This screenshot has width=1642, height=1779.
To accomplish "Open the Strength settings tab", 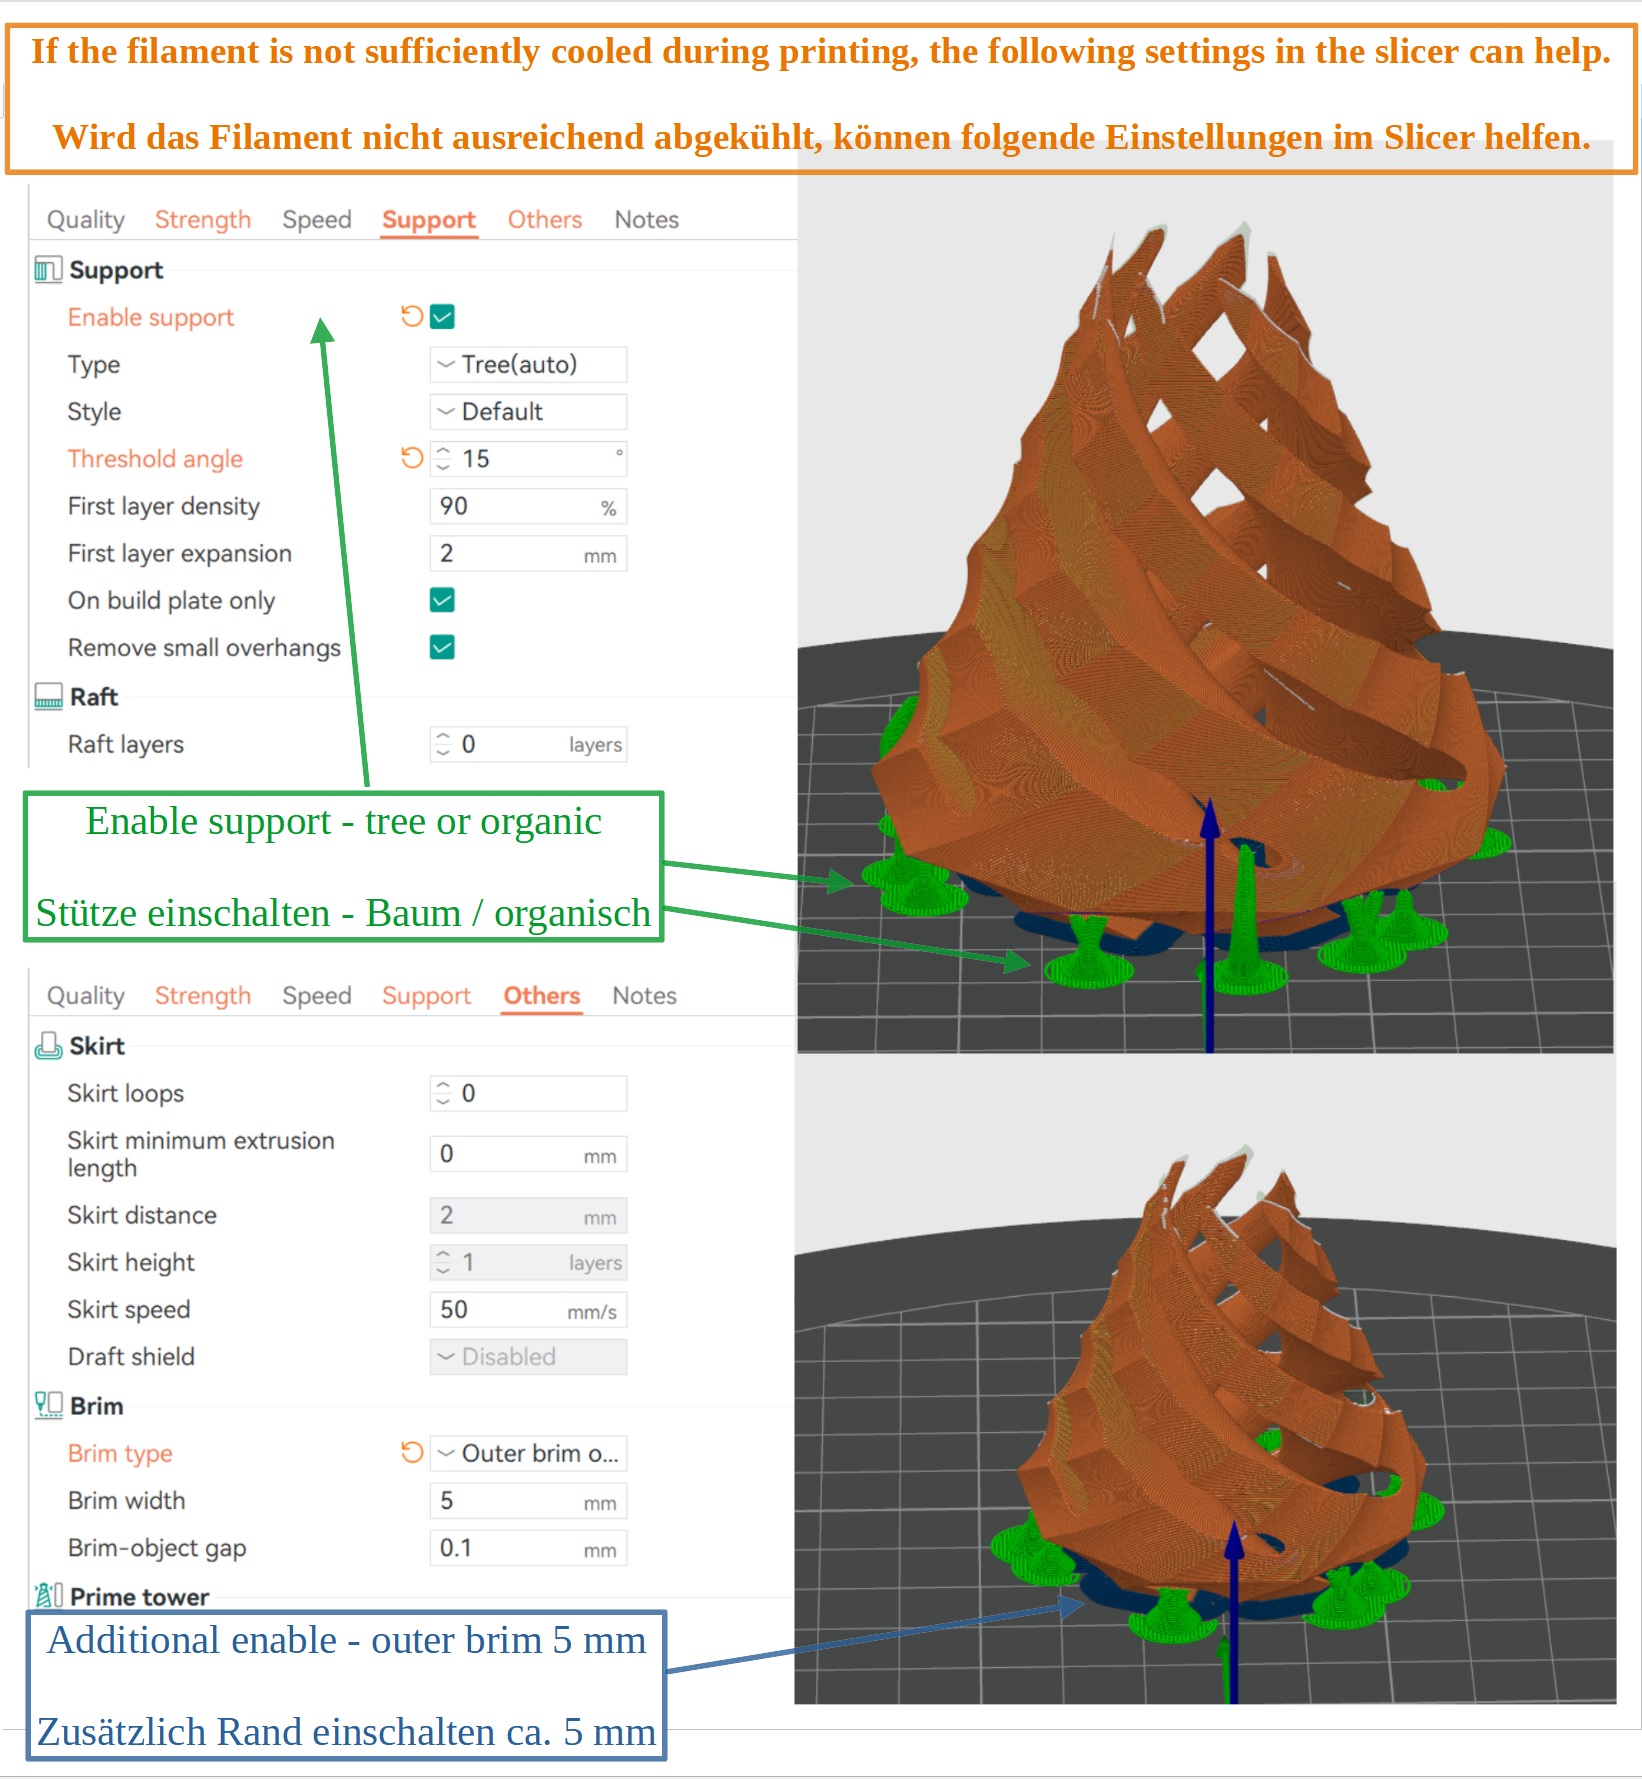I will click(x=203, y=219).
